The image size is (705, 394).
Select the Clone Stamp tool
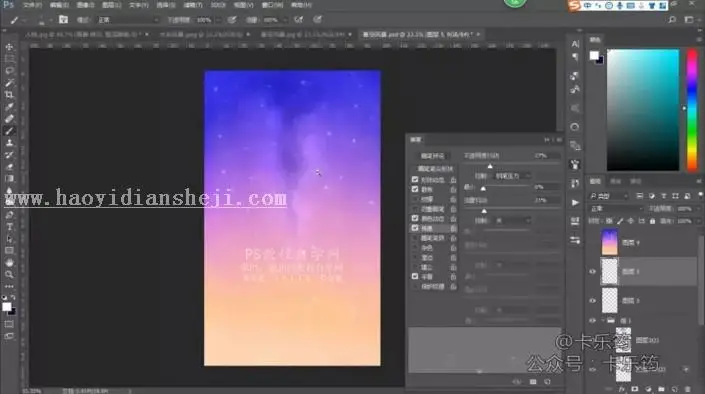pos(9,143)
